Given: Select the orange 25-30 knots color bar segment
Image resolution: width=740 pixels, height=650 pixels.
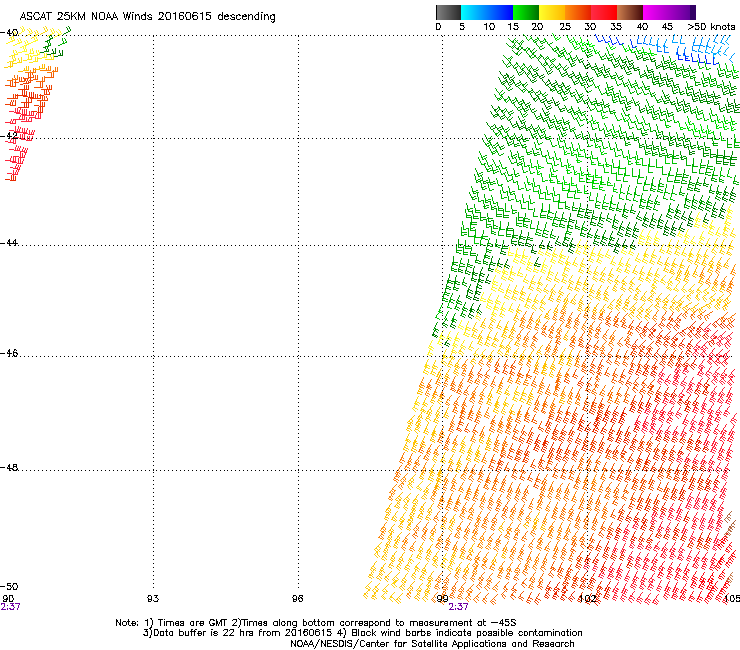Looking at the screenshot, I should pyautogui.click(x=578, y=12).
